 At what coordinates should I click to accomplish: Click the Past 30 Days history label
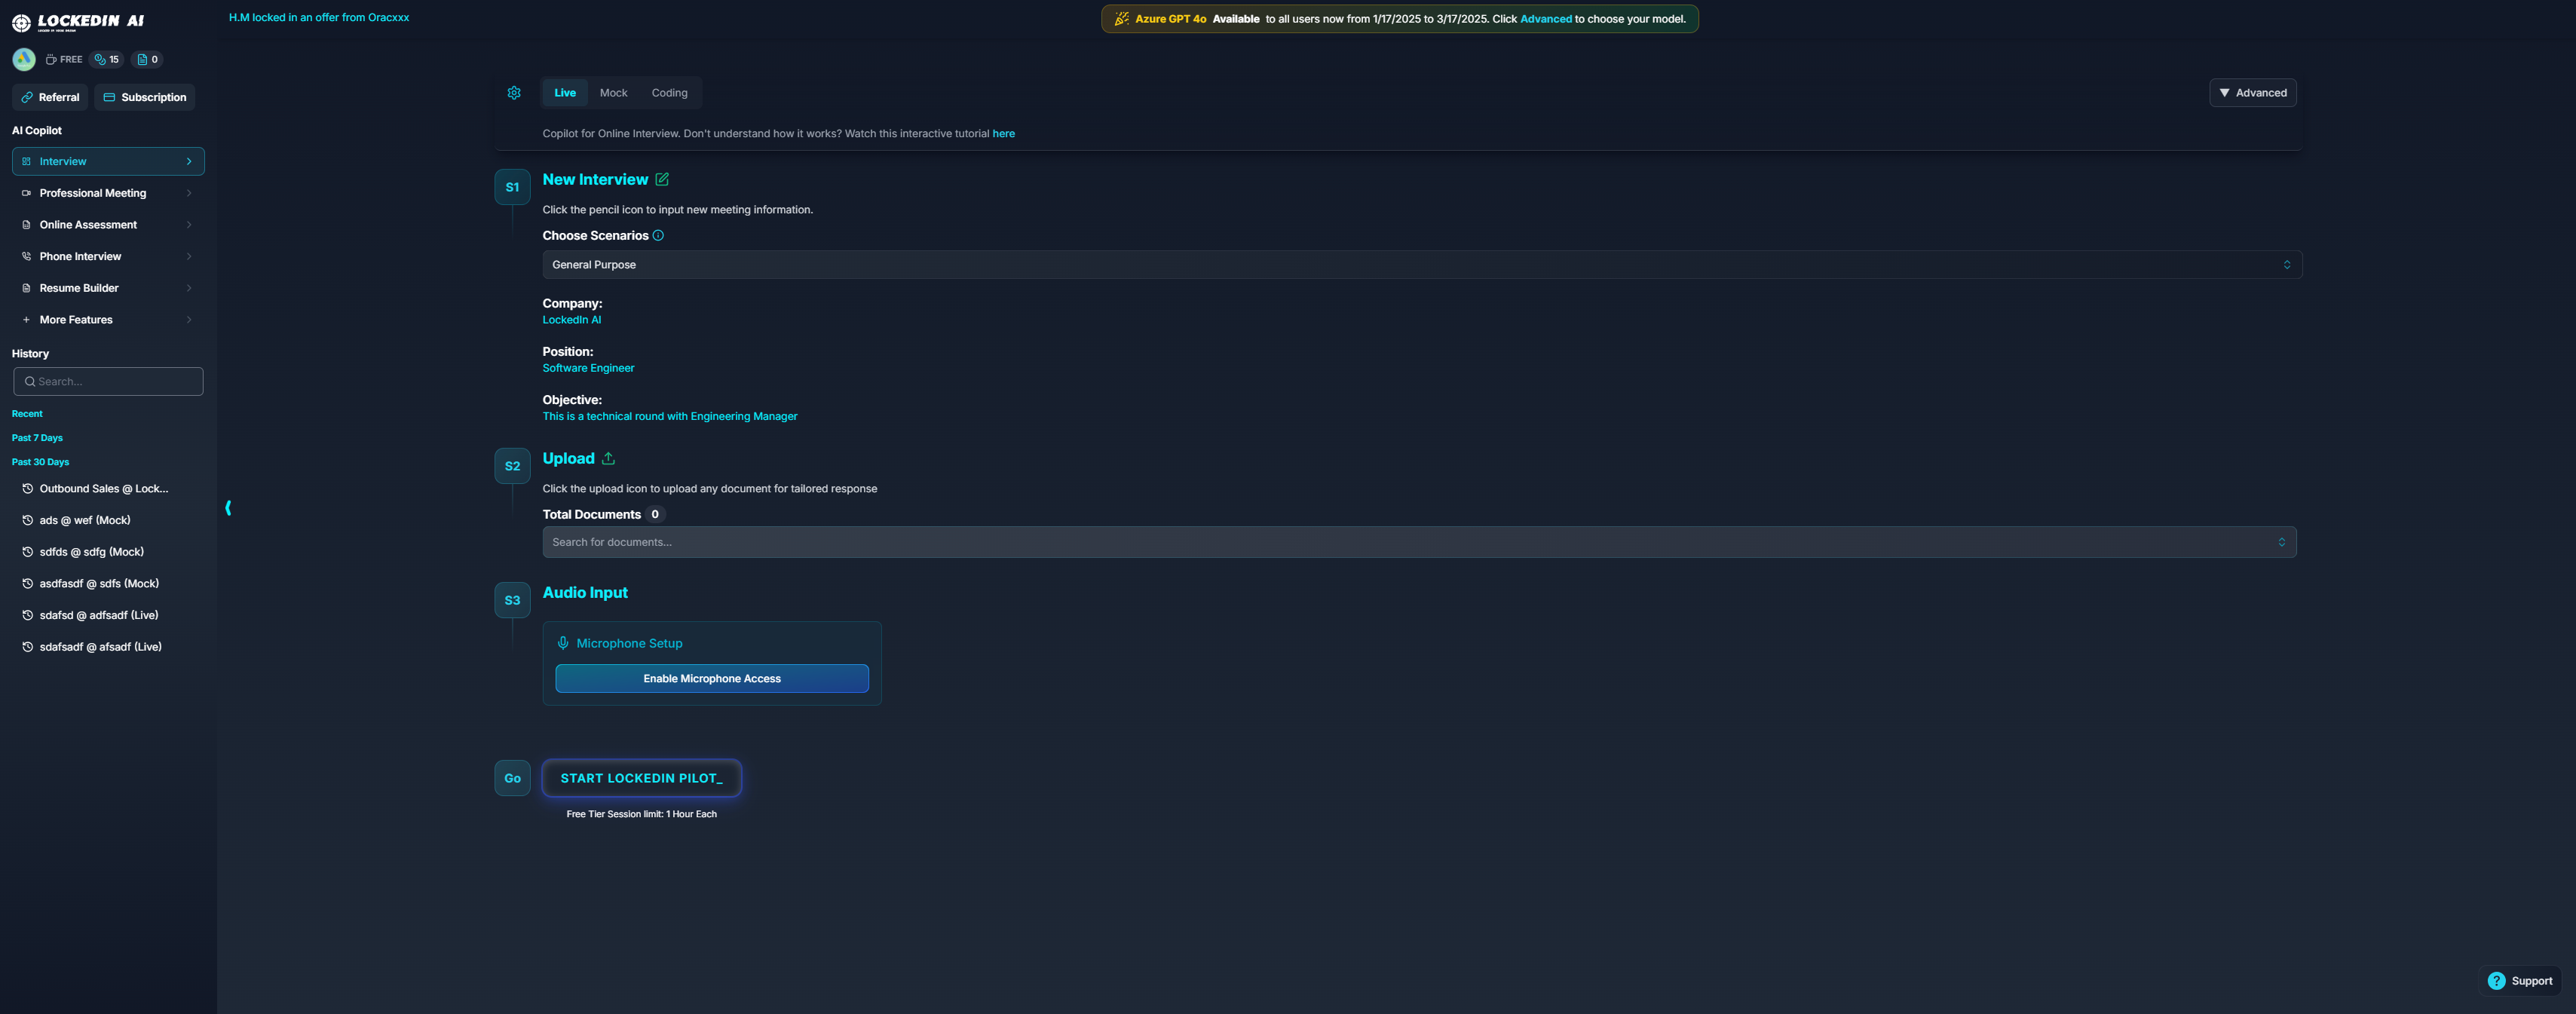click(x=40, y=462)
